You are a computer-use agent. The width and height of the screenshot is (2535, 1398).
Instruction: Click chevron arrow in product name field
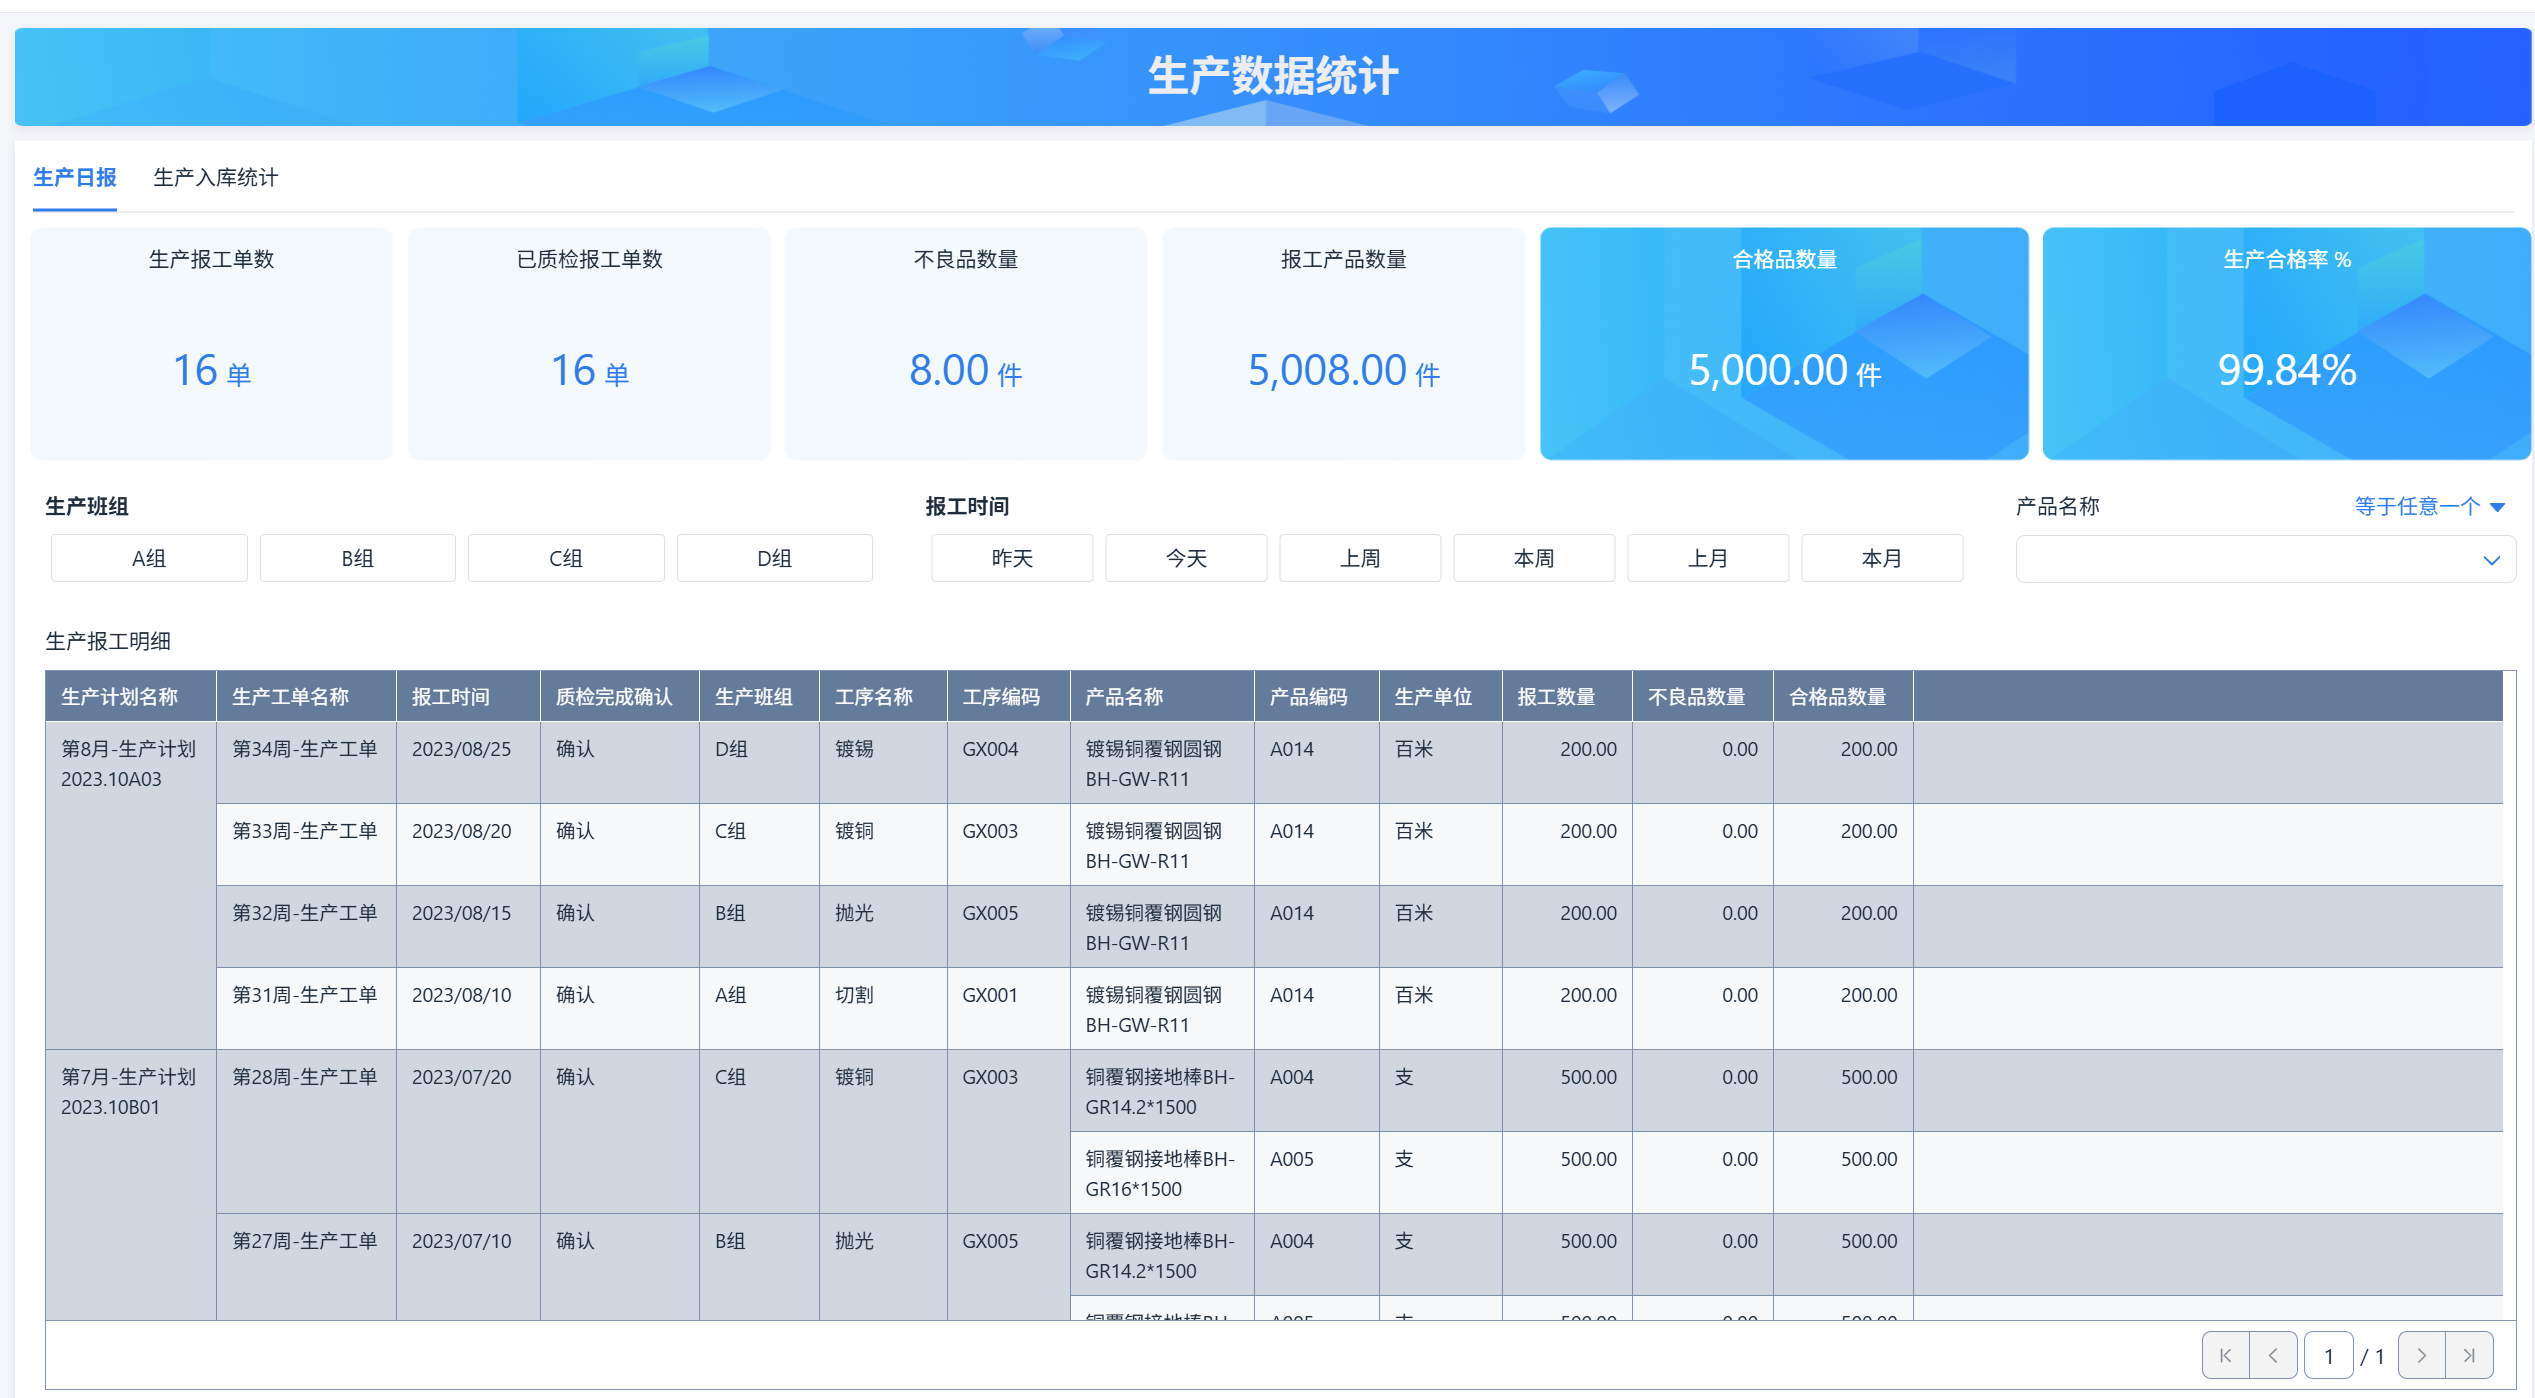pyautogui.click(x=2491, y=560)
